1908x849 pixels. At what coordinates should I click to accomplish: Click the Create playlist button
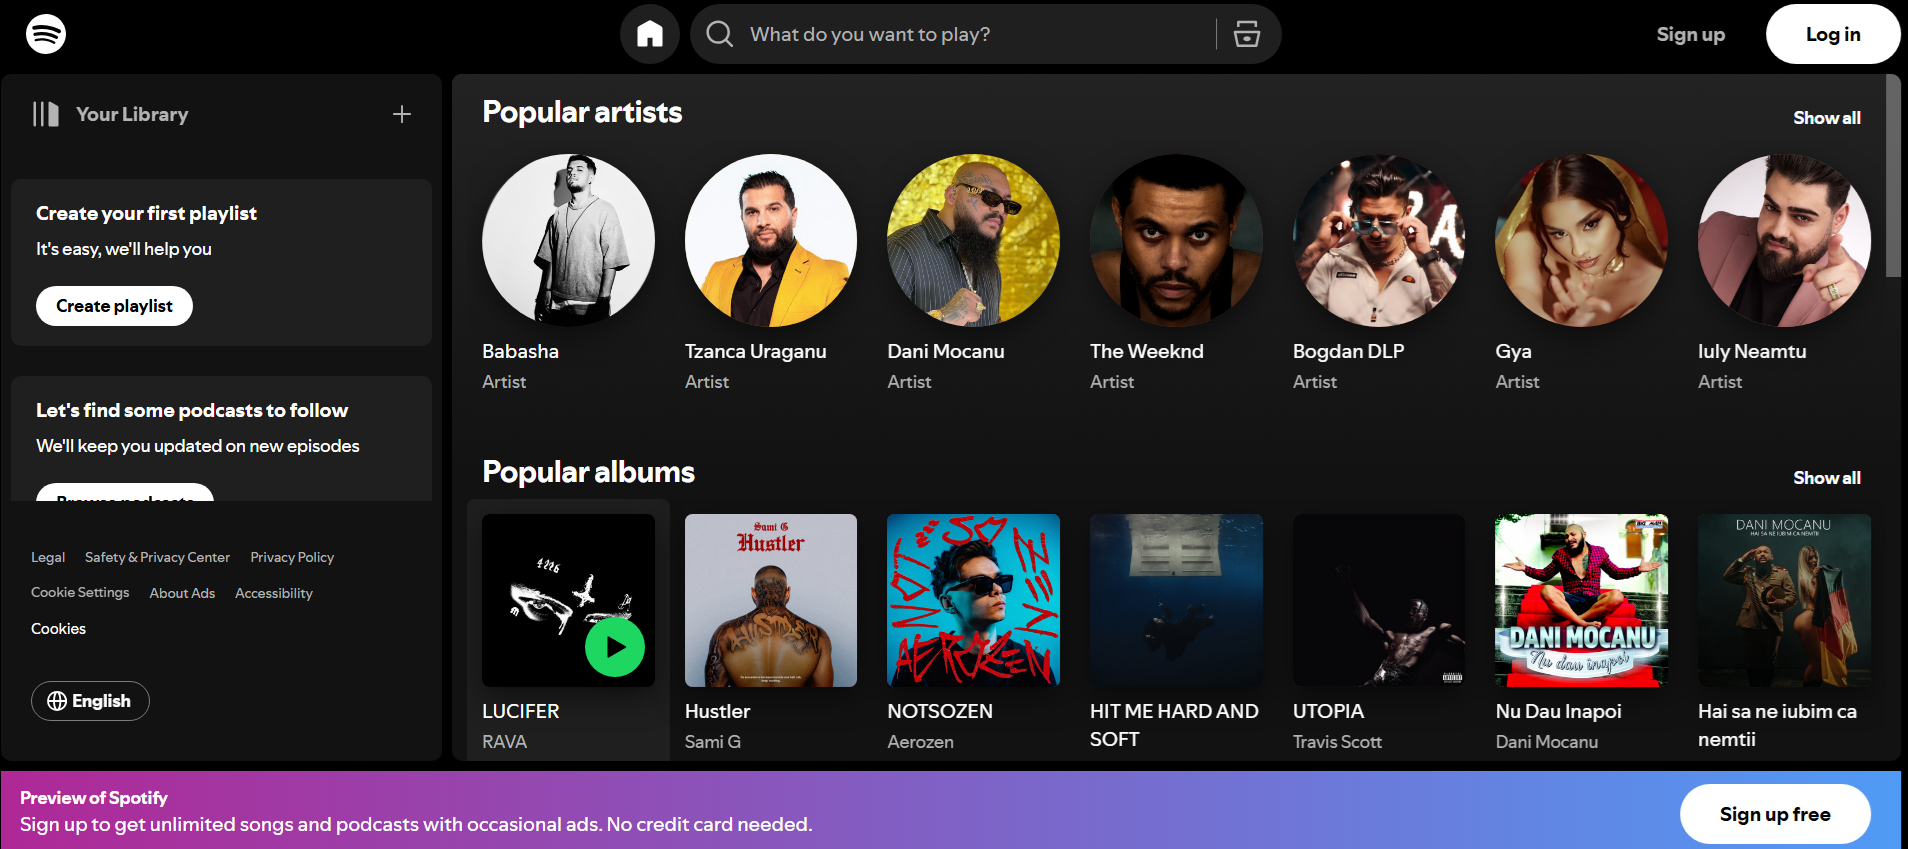(x=114, y=306)
